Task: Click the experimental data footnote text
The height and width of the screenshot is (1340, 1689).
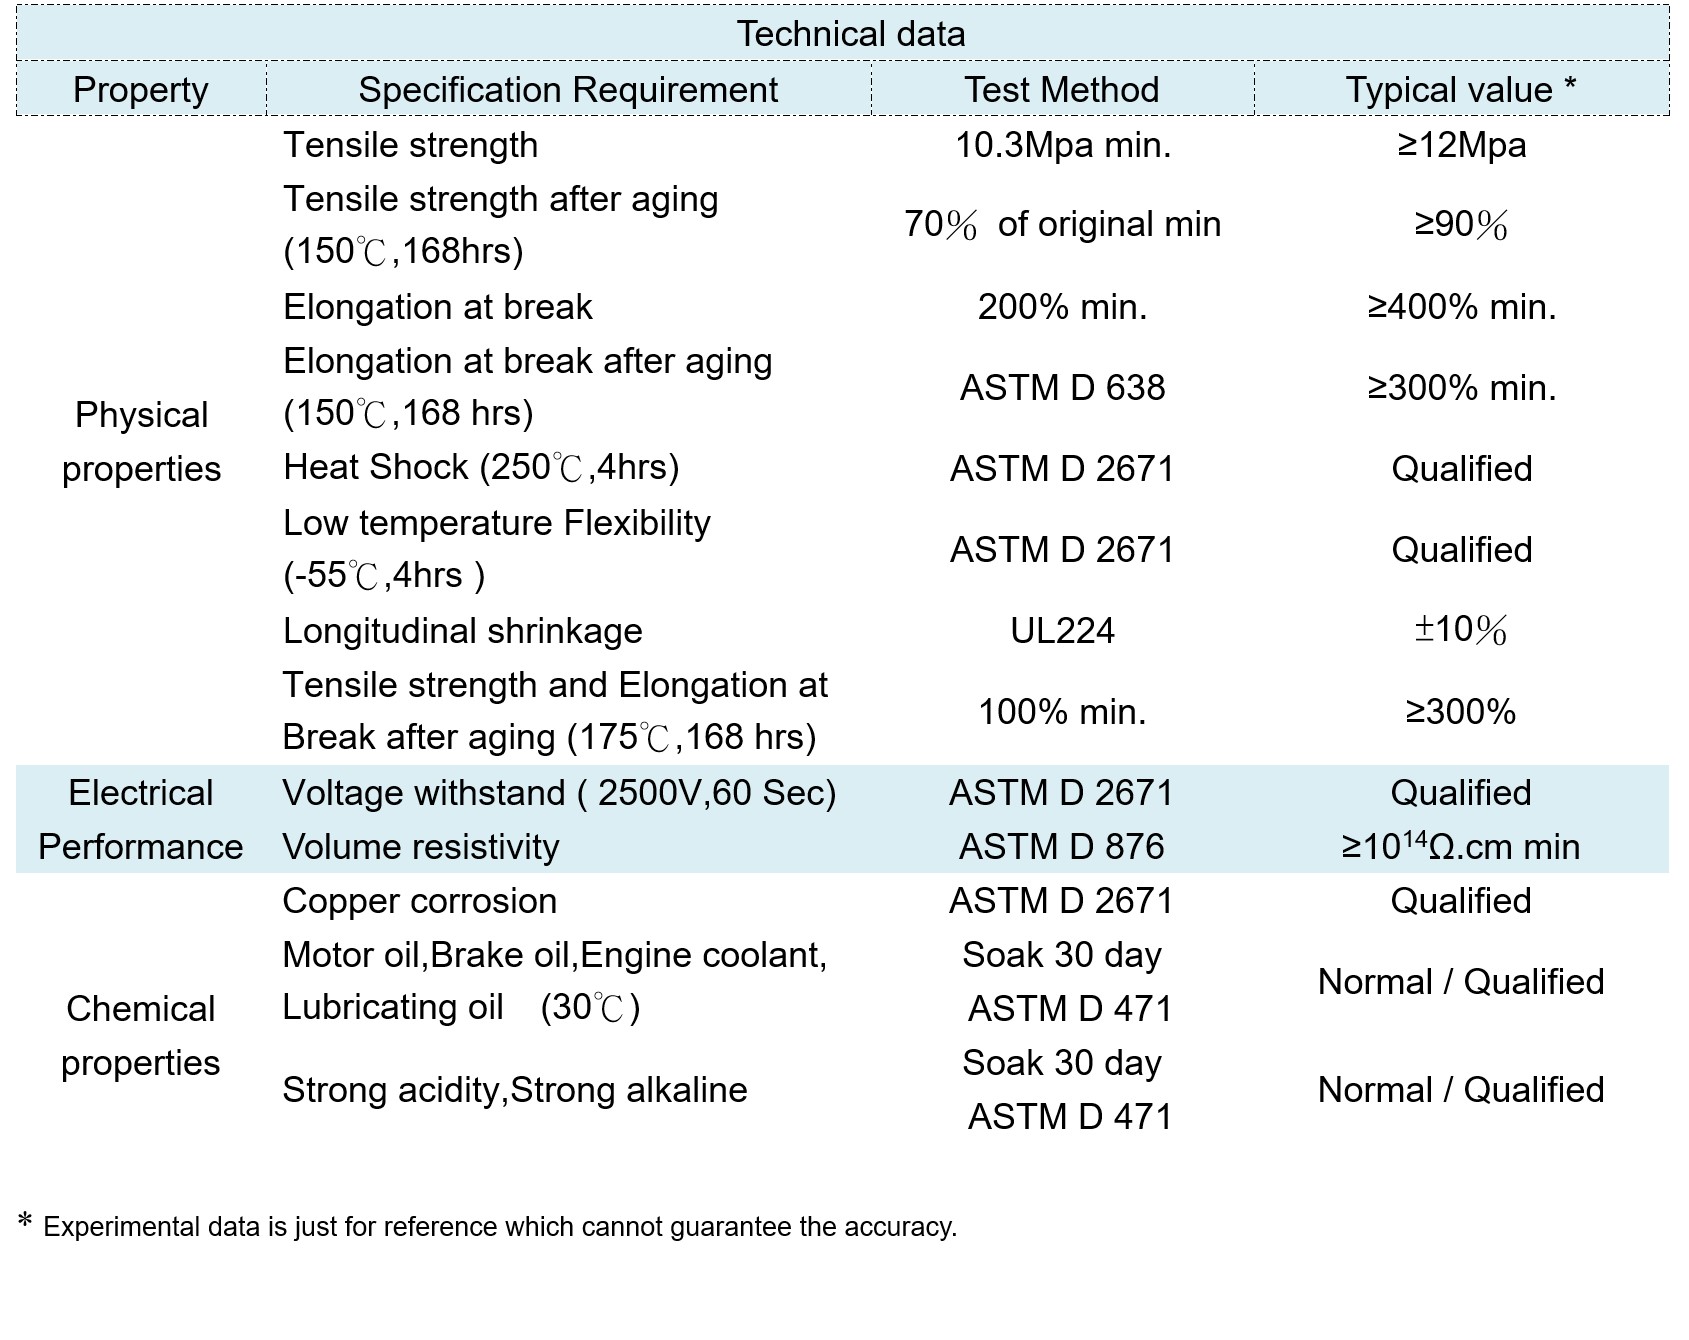Action: (x=500, y=1227)
